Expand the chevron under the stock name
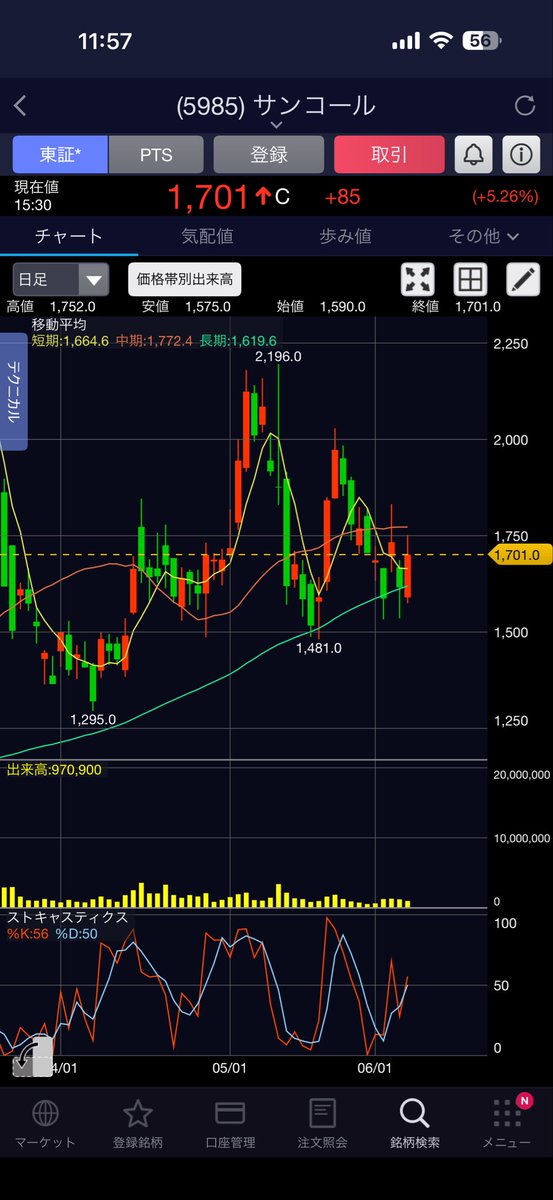The width and height of the screenshot is (553, 1200). tap(276, 126)
